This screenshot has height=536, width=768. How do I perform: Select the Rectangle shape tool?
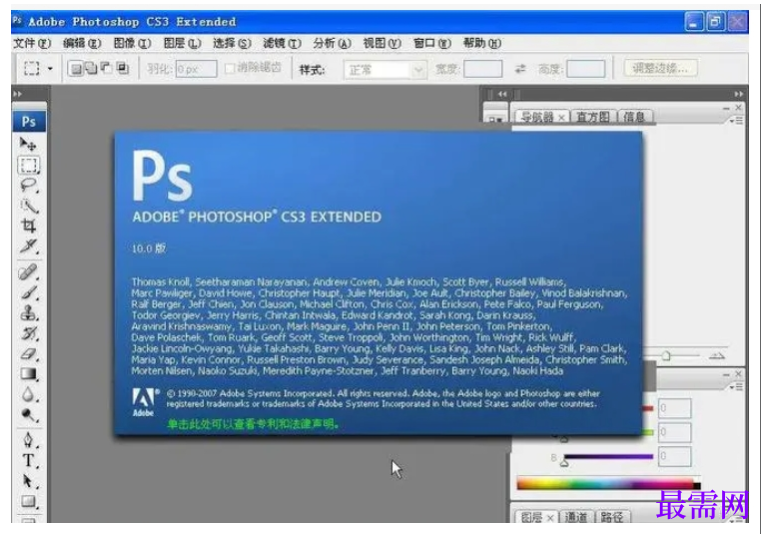[28, 501]
